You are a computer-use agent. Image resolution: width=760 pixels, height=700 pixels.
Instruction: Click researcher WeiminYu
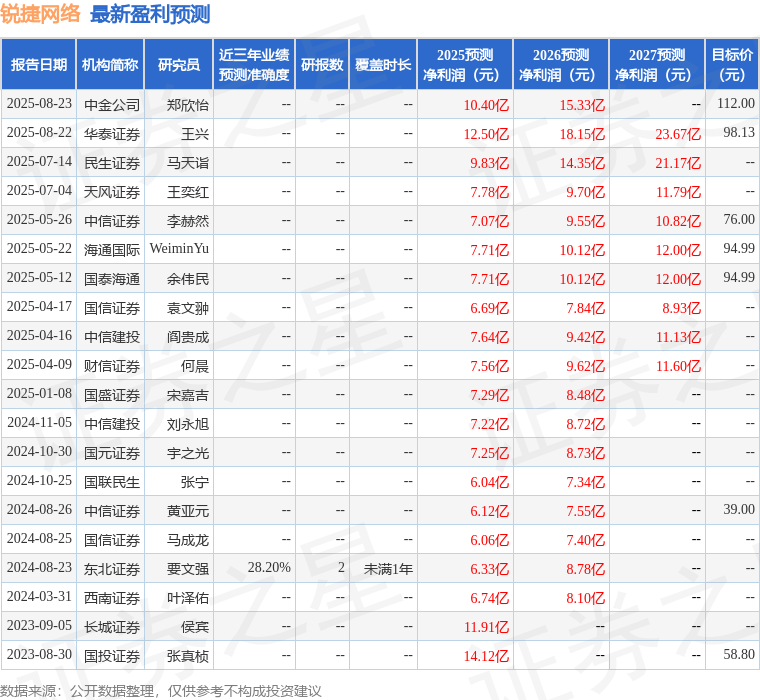[x=179, y=248]
